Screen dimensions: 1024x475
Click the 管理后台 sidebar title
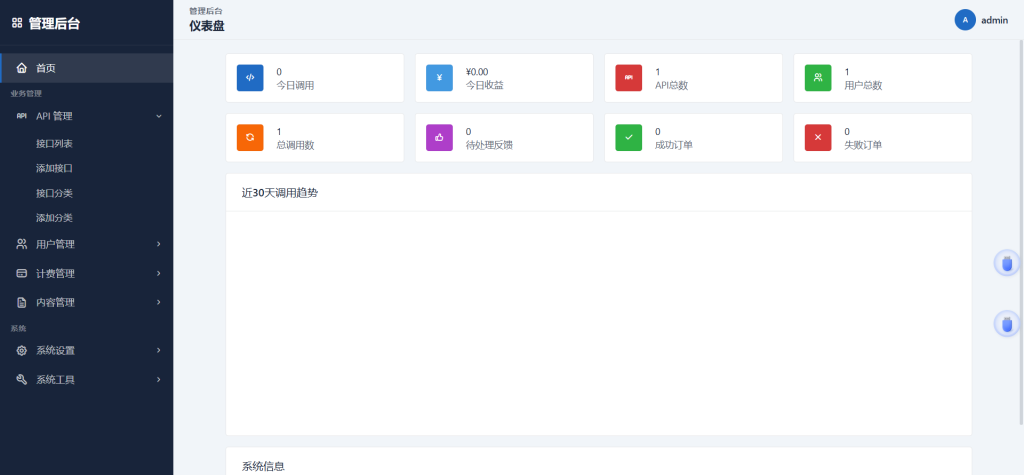click(55, 24)
